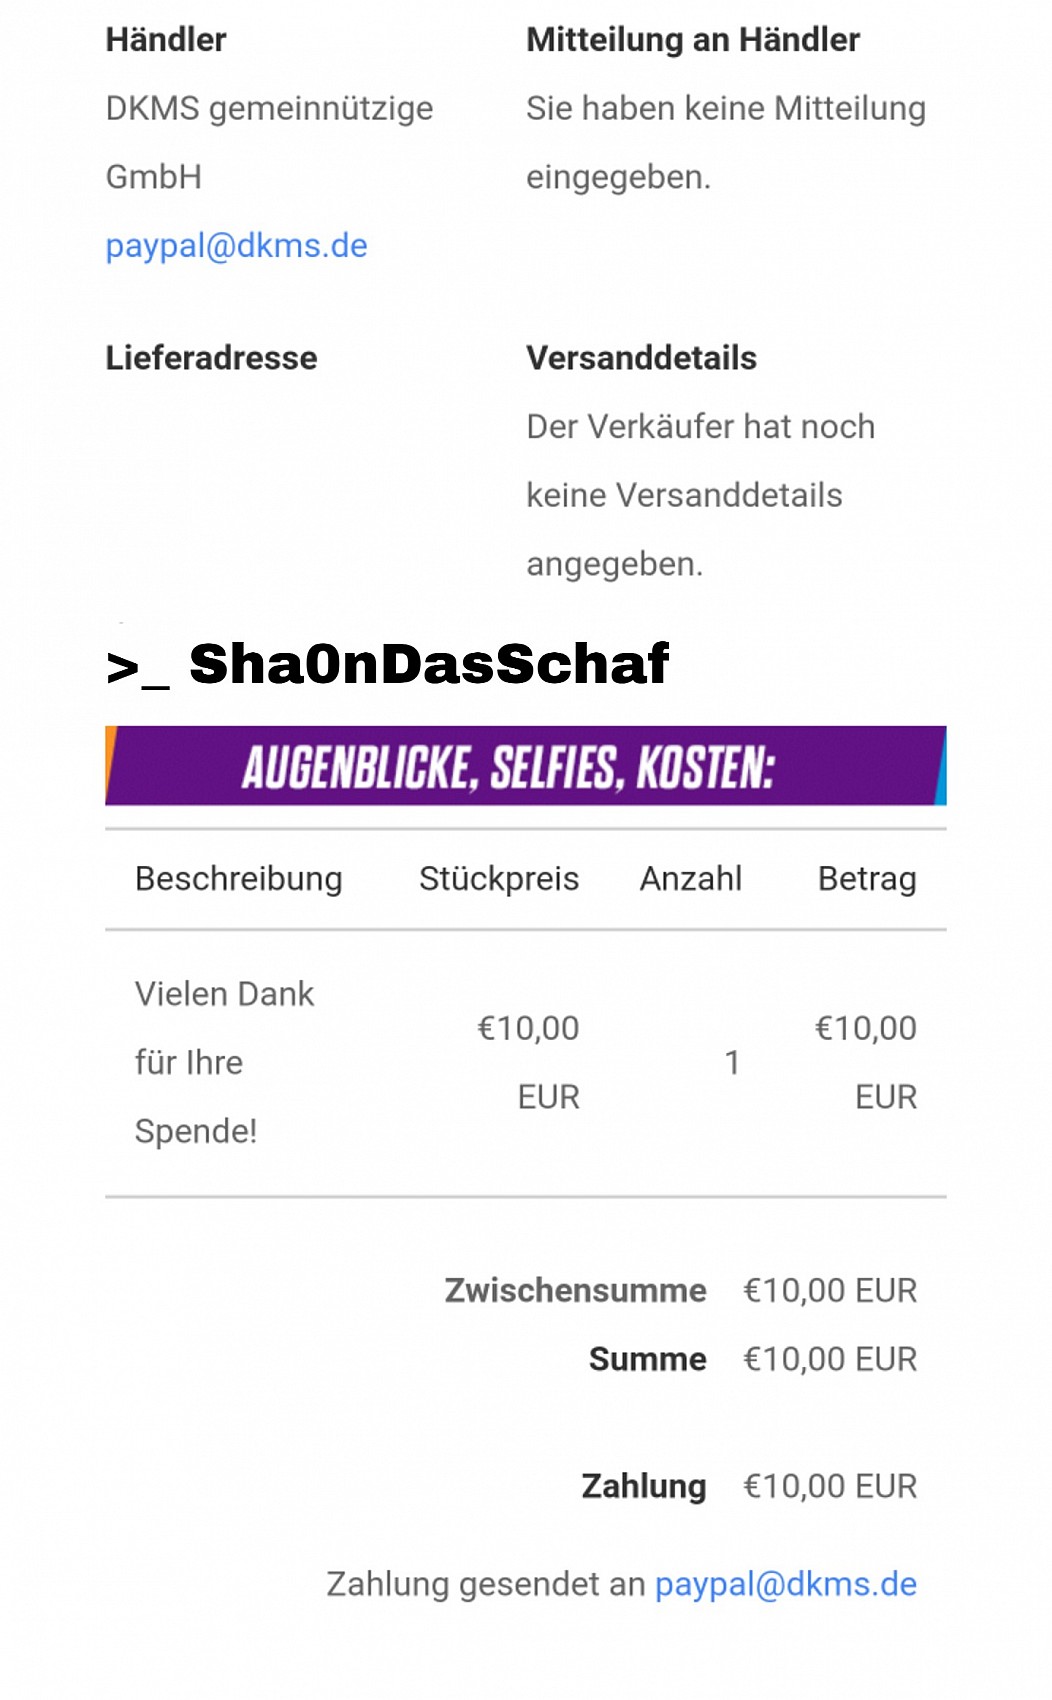Open the paypal@dkms.de merchant email link
Image resolution: width=1052 pixels, height=1700 pixels.
click(x=236, y=245)
